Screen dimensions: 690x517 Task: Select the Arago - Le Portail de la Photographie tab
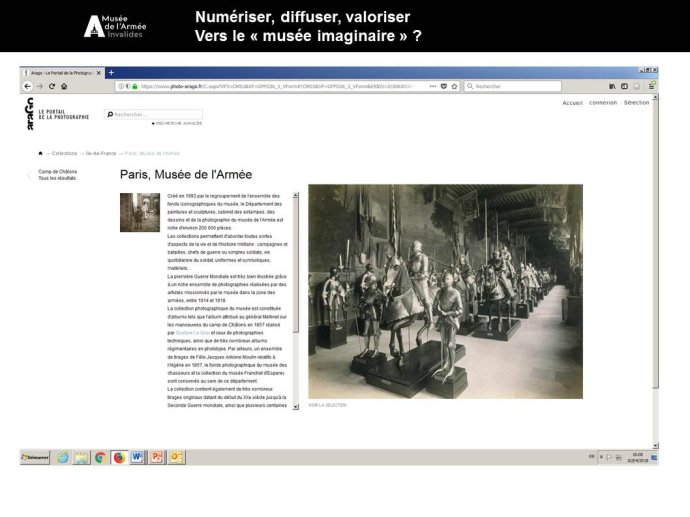[x=62, y=73]
